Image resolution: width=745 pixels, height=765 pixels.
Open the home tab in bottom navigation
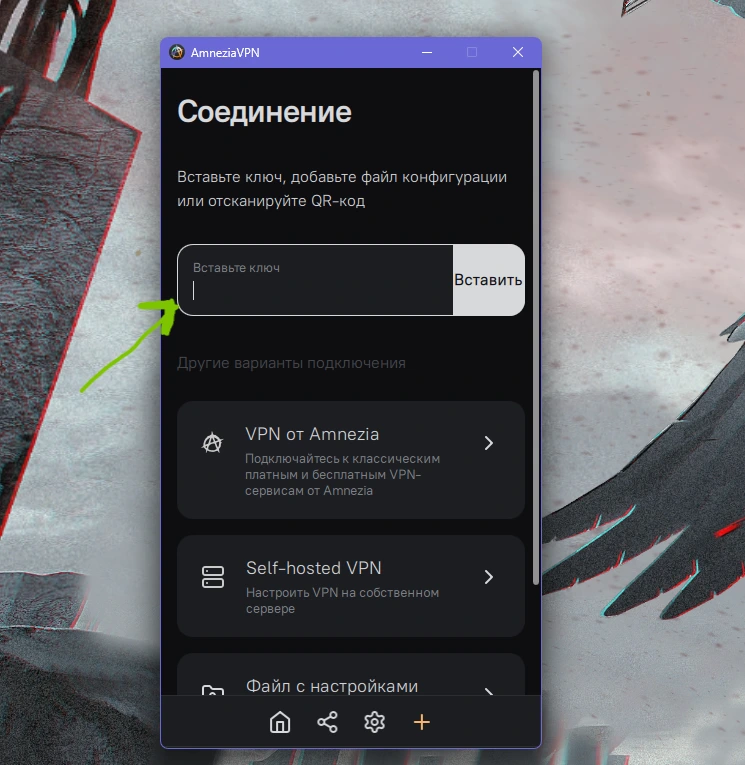pos(280,722)
